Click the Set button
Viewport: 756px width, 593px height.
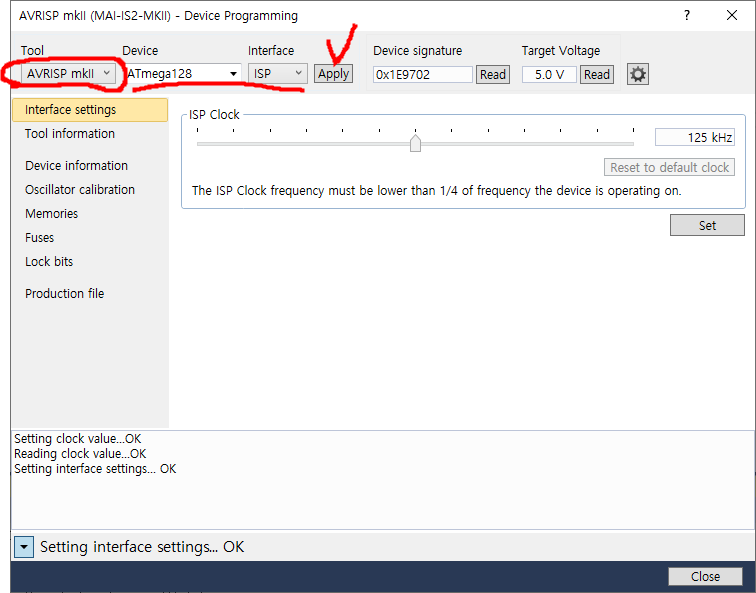(707, 225)
